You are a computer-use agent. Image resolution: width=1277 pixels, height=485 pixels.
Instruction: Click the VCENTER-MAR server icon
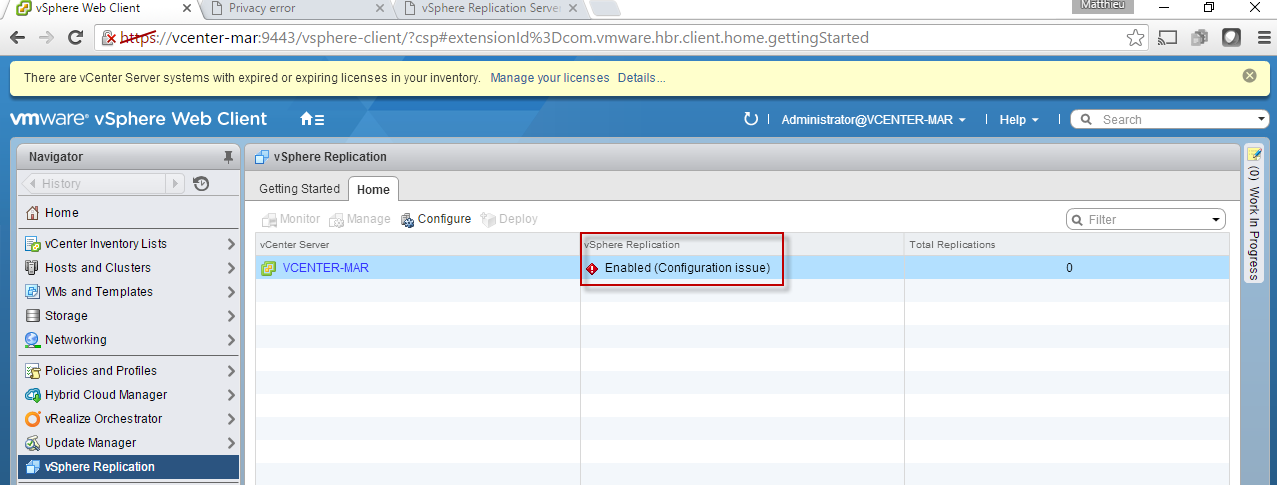click(x=268, y=268)
